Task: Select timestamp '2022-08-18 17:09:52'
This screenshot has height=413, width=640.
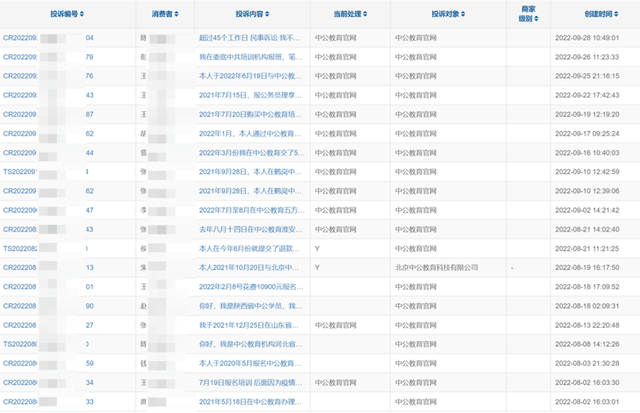Action: (x=587, y=287)
